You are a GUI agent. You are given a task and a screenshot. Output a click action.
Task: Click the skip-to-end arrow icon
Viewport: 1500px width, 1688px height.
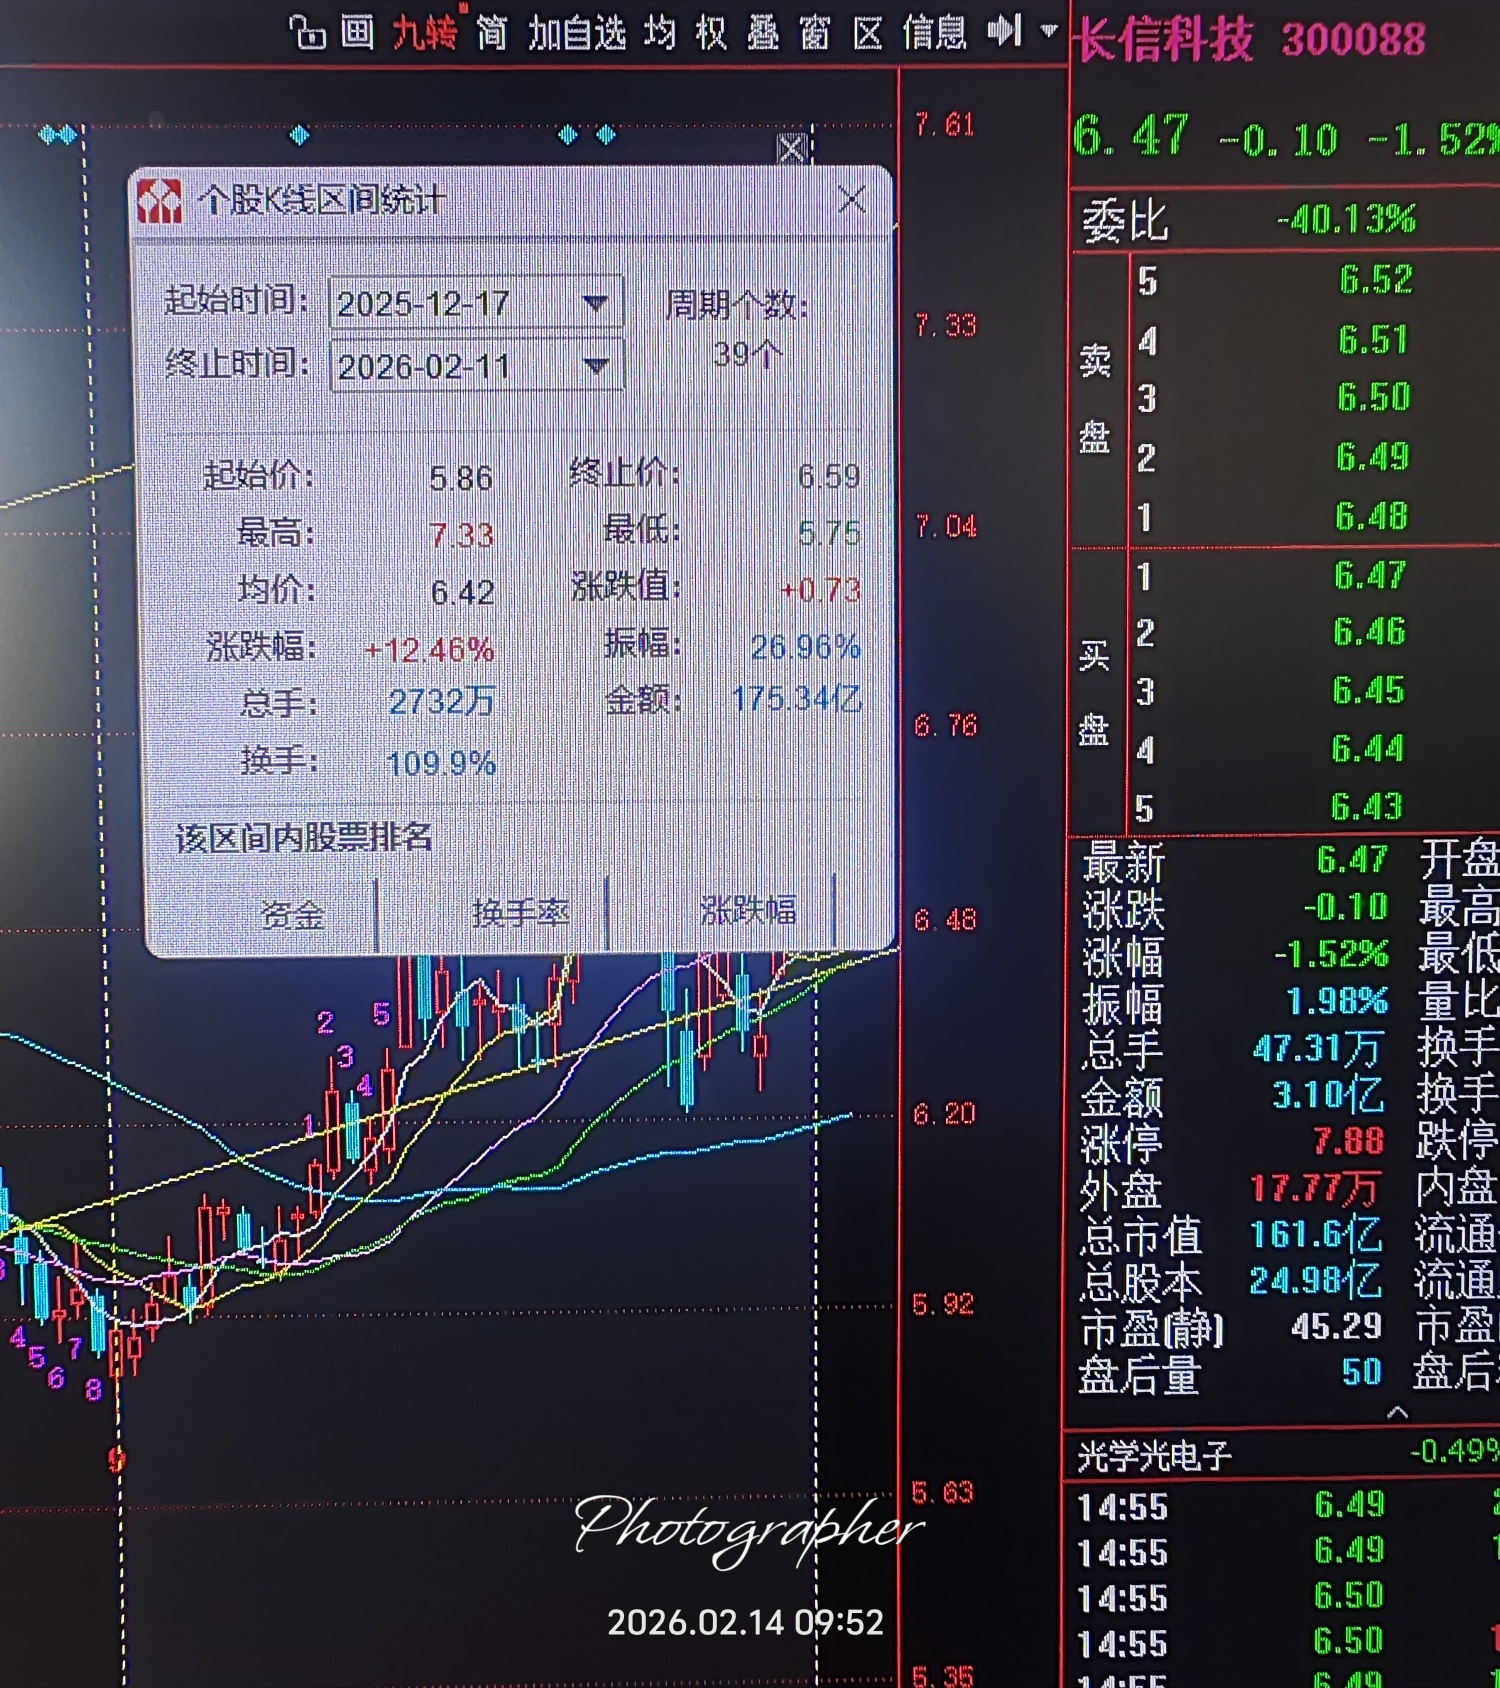pyautogui.click(x=1005, y=31)
